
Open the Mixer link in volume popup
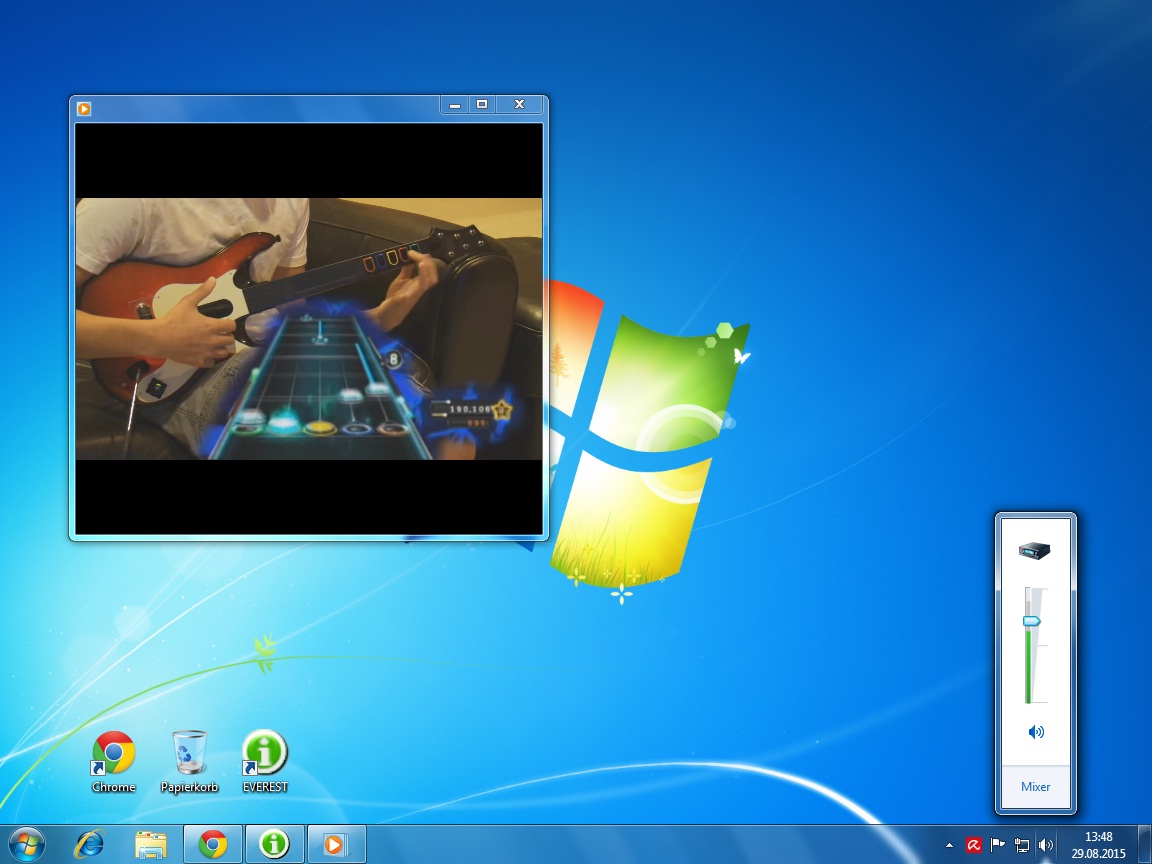[1035, 787]
